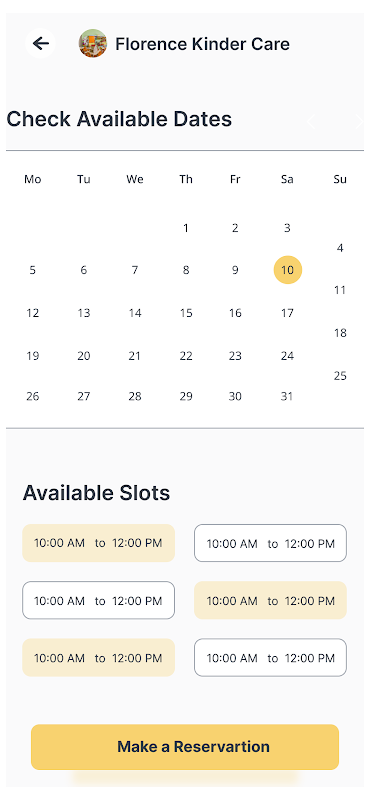
Task: Tap the Make a Reservartion button
Action: click(x=185, y=747)
